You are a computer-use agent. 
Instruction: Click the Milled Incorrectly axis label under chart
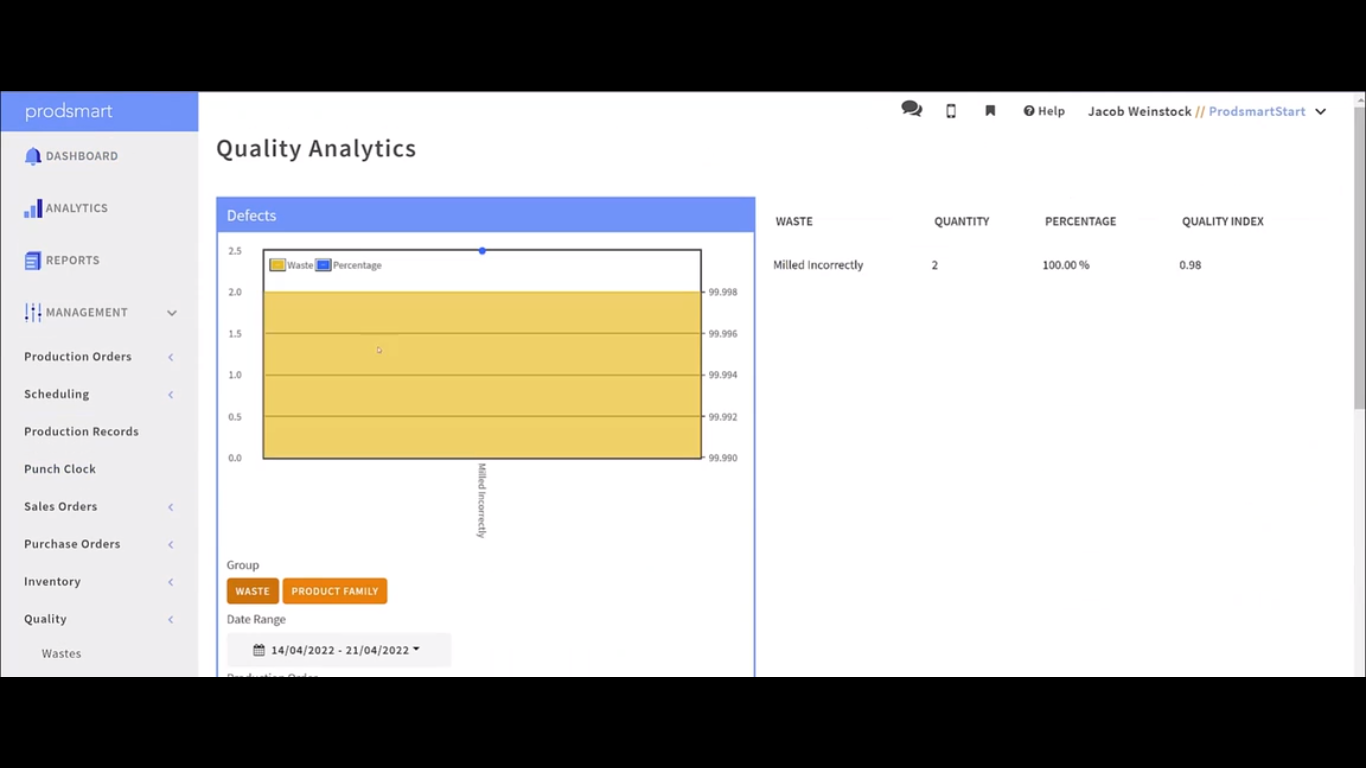pos(482,501)
